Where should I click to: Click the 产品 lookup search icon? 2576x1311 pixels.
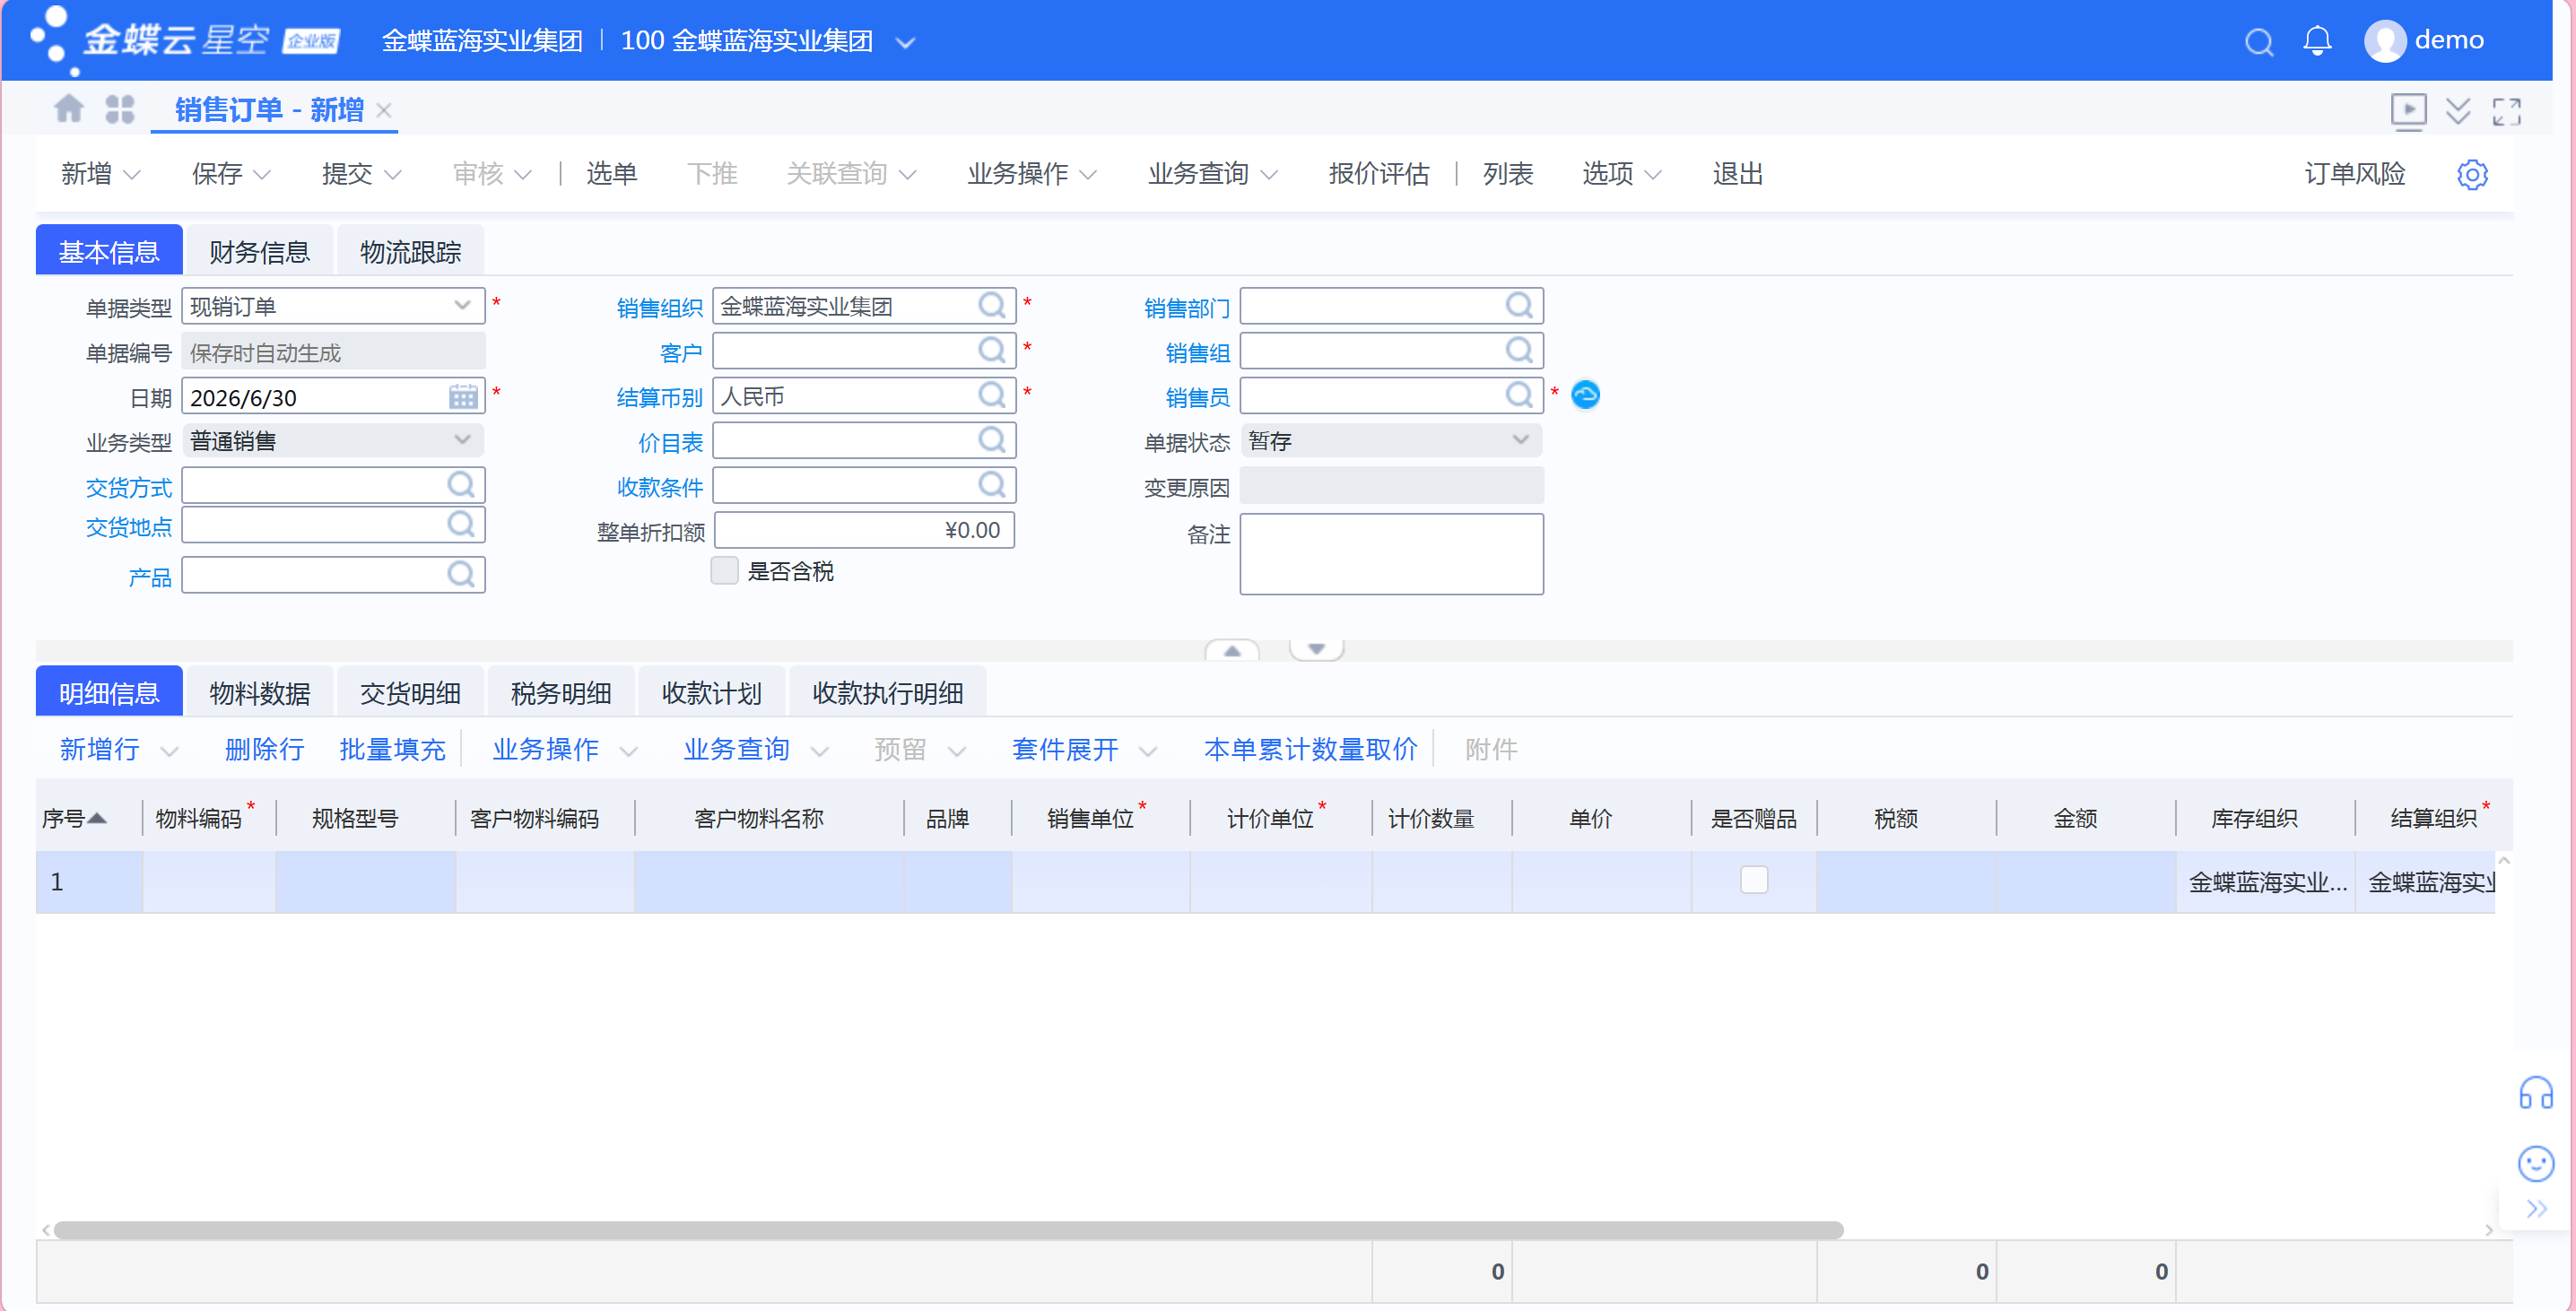(x=461, y=574)
